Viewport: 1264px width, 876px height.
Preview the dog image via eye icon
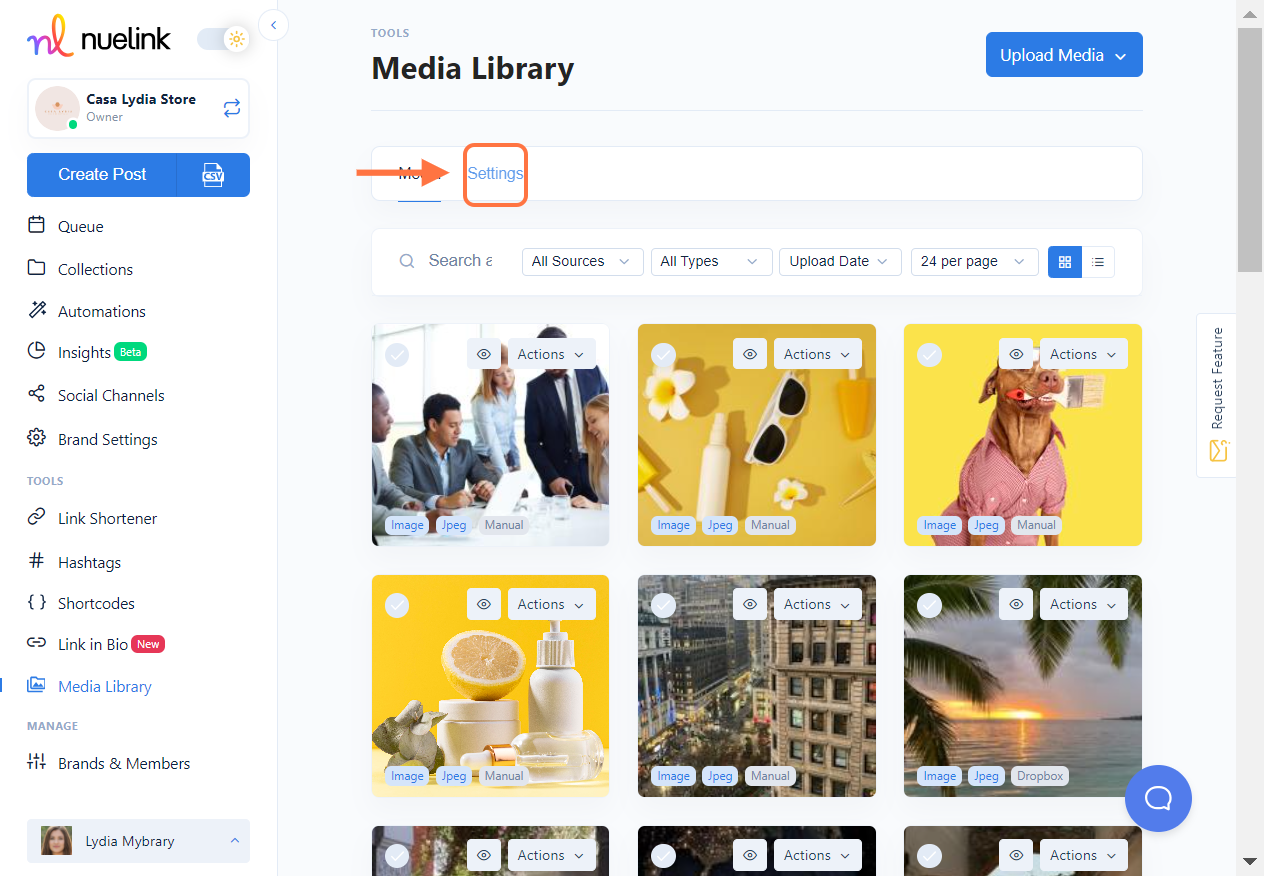1016,354
